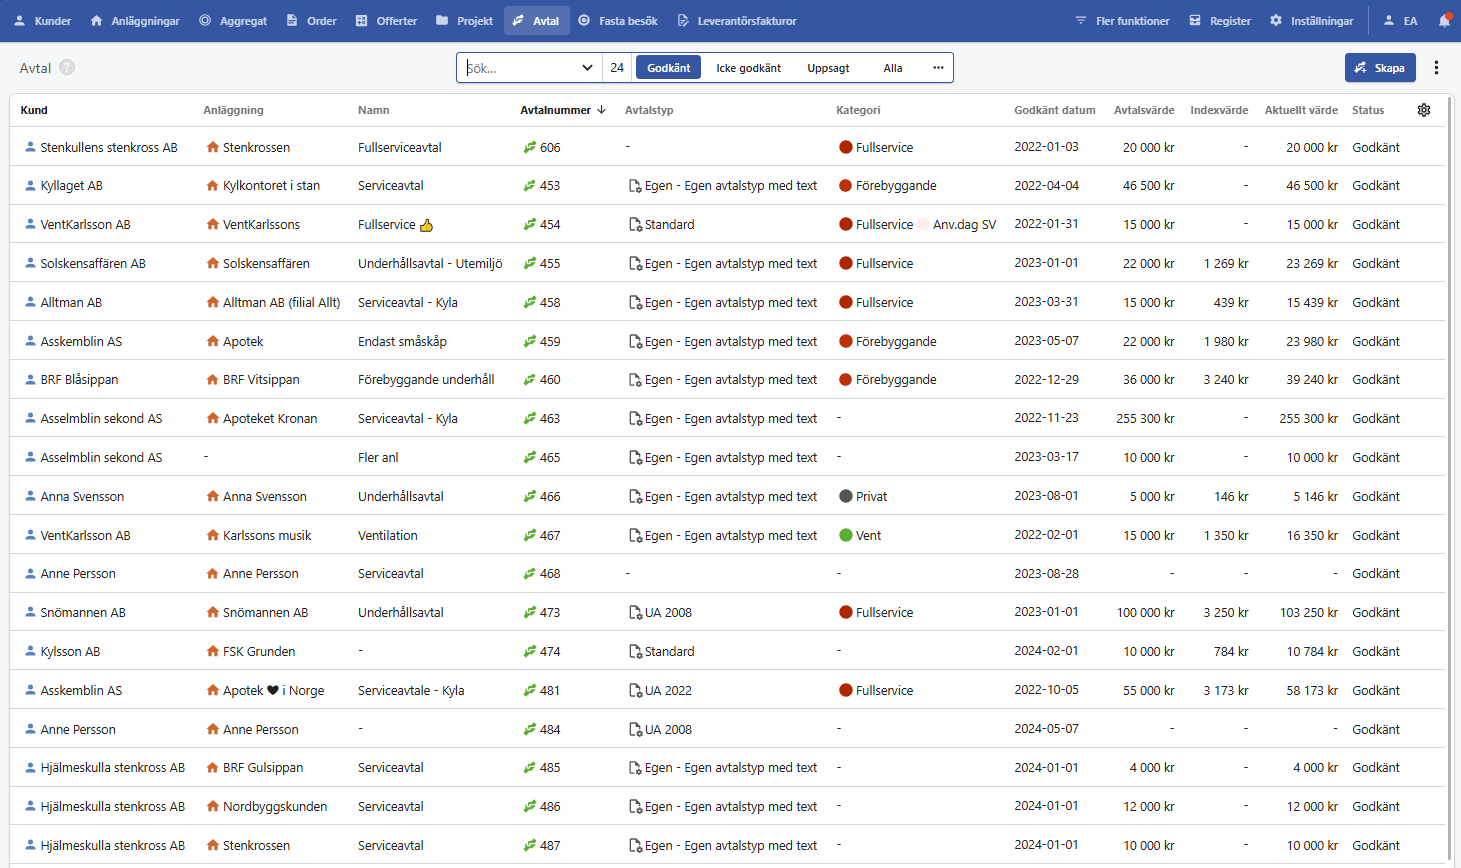Click into the Sök search field
The width and height of the screenshot is (1461, 868).
tap(520, 68)
